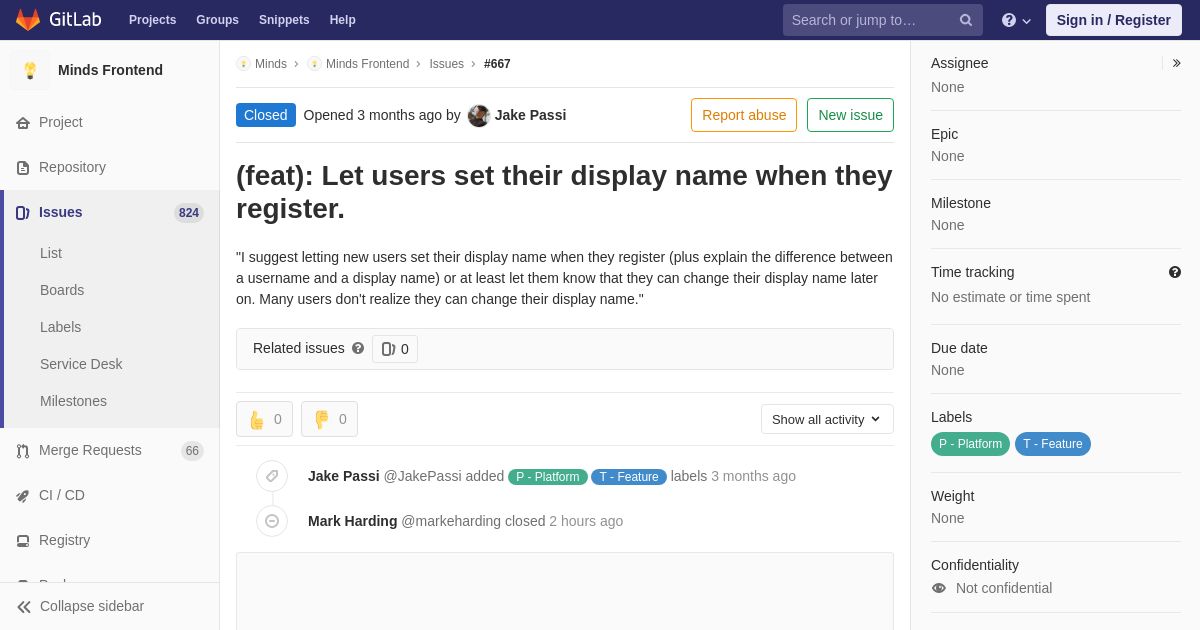Viewport: 1200px width, 630px height.
Task: Click the New issue button
Action: 850,115
